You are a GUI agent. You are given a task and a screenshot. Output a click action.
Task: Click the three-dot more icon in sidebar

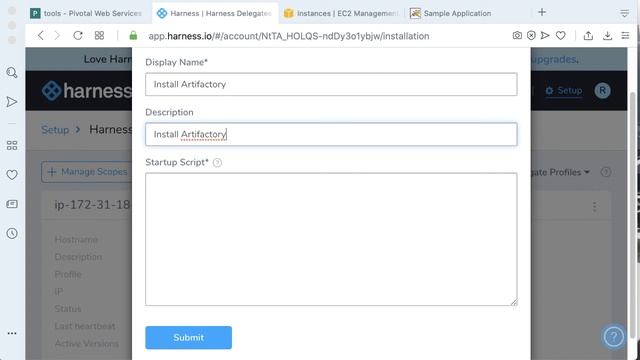pyautogui.click(x=12, y=333)
